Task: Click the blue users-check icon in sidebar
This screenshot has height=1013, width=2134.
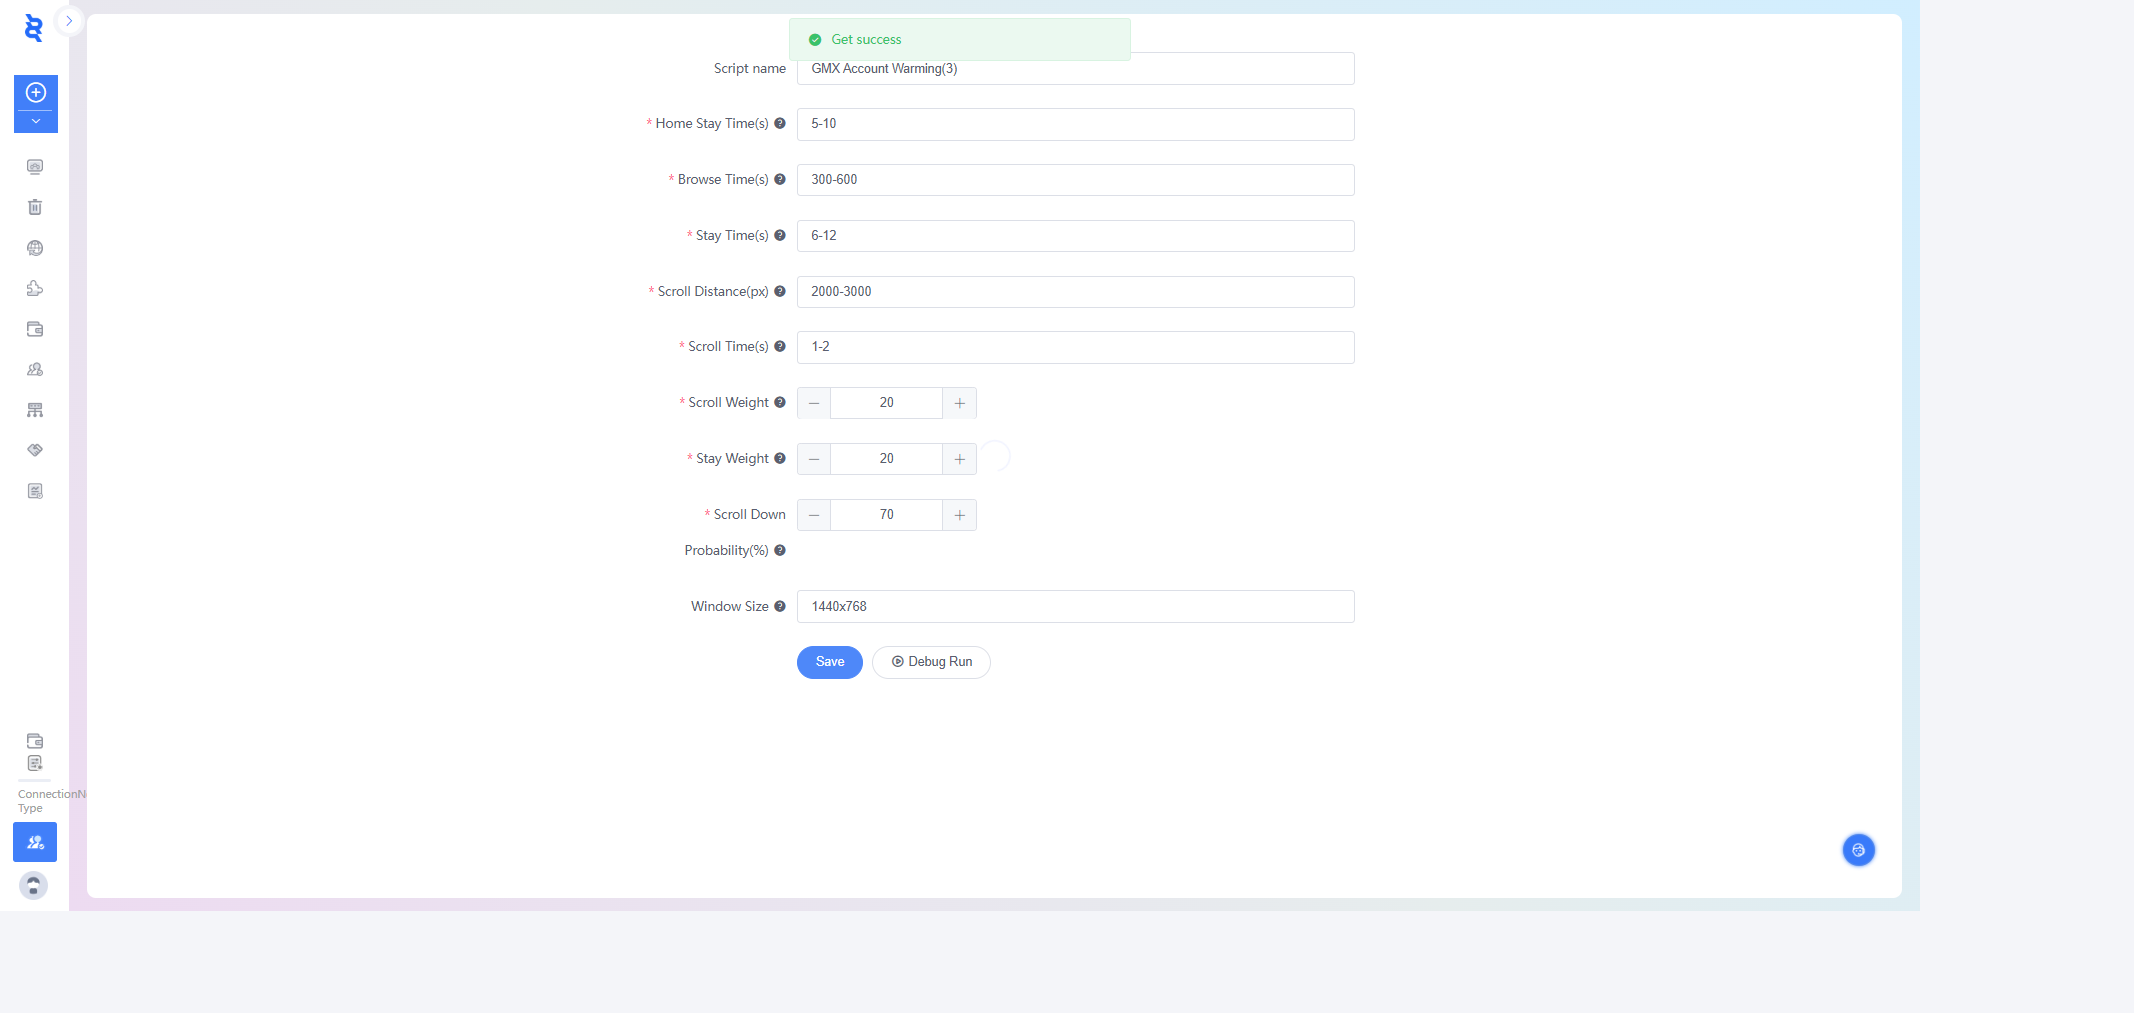Action: [35, 842]
